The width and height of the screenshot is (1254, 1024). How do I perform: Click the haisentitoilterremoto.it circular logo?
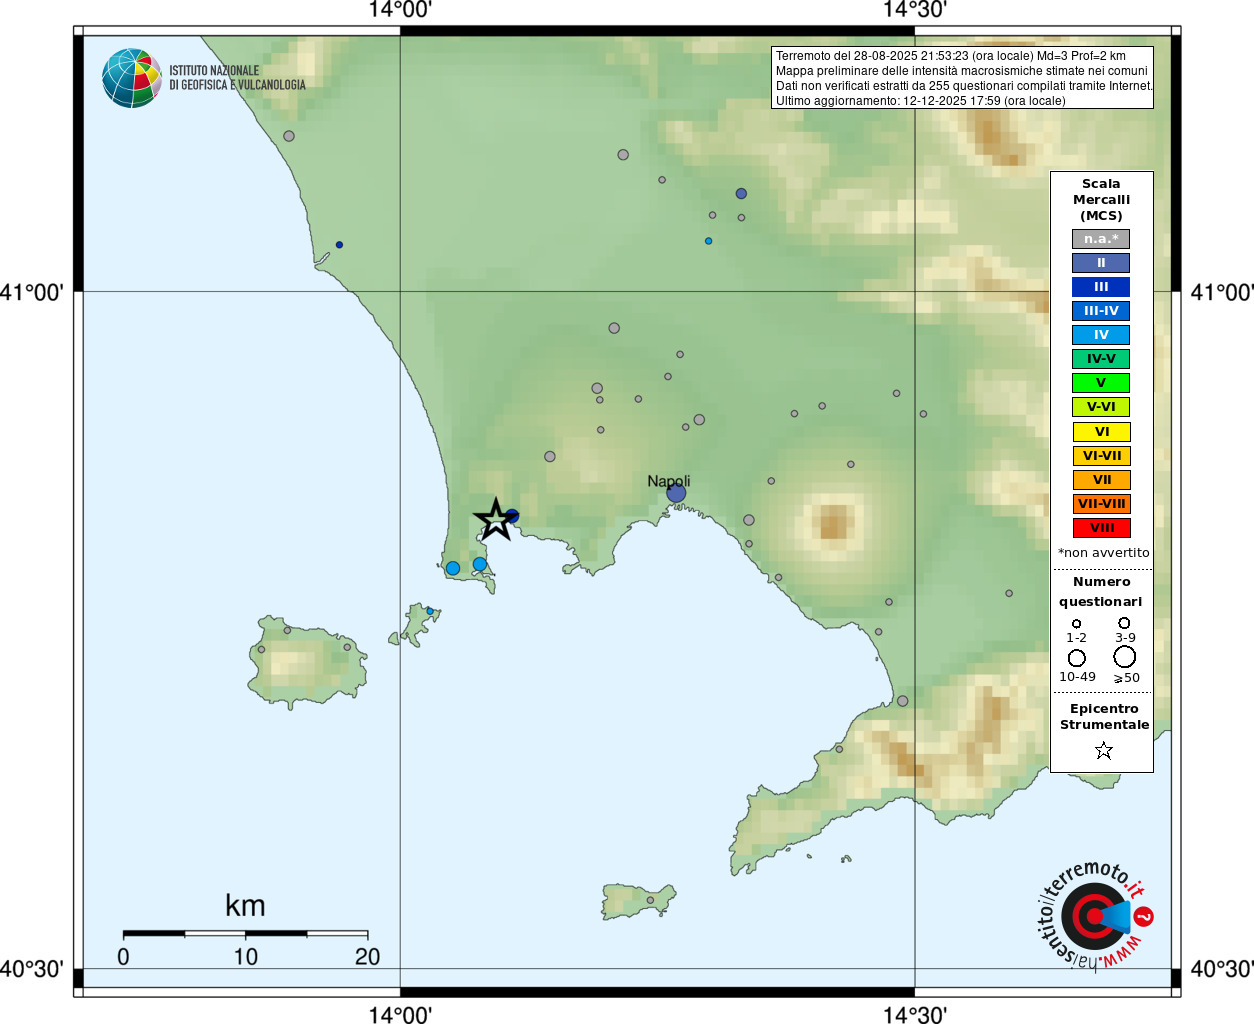(x=1094, y=915)
